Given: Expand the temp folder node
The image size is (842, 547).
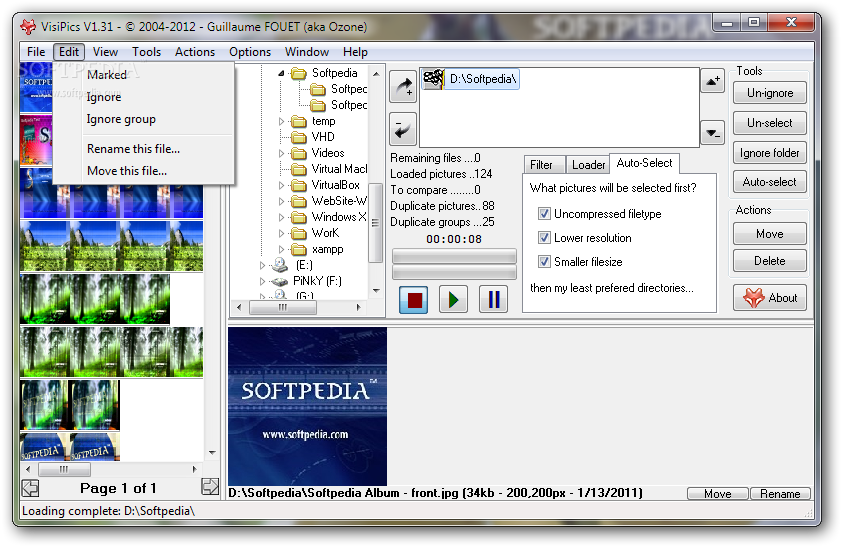Looking at the screenshot, I should [281, 121].
